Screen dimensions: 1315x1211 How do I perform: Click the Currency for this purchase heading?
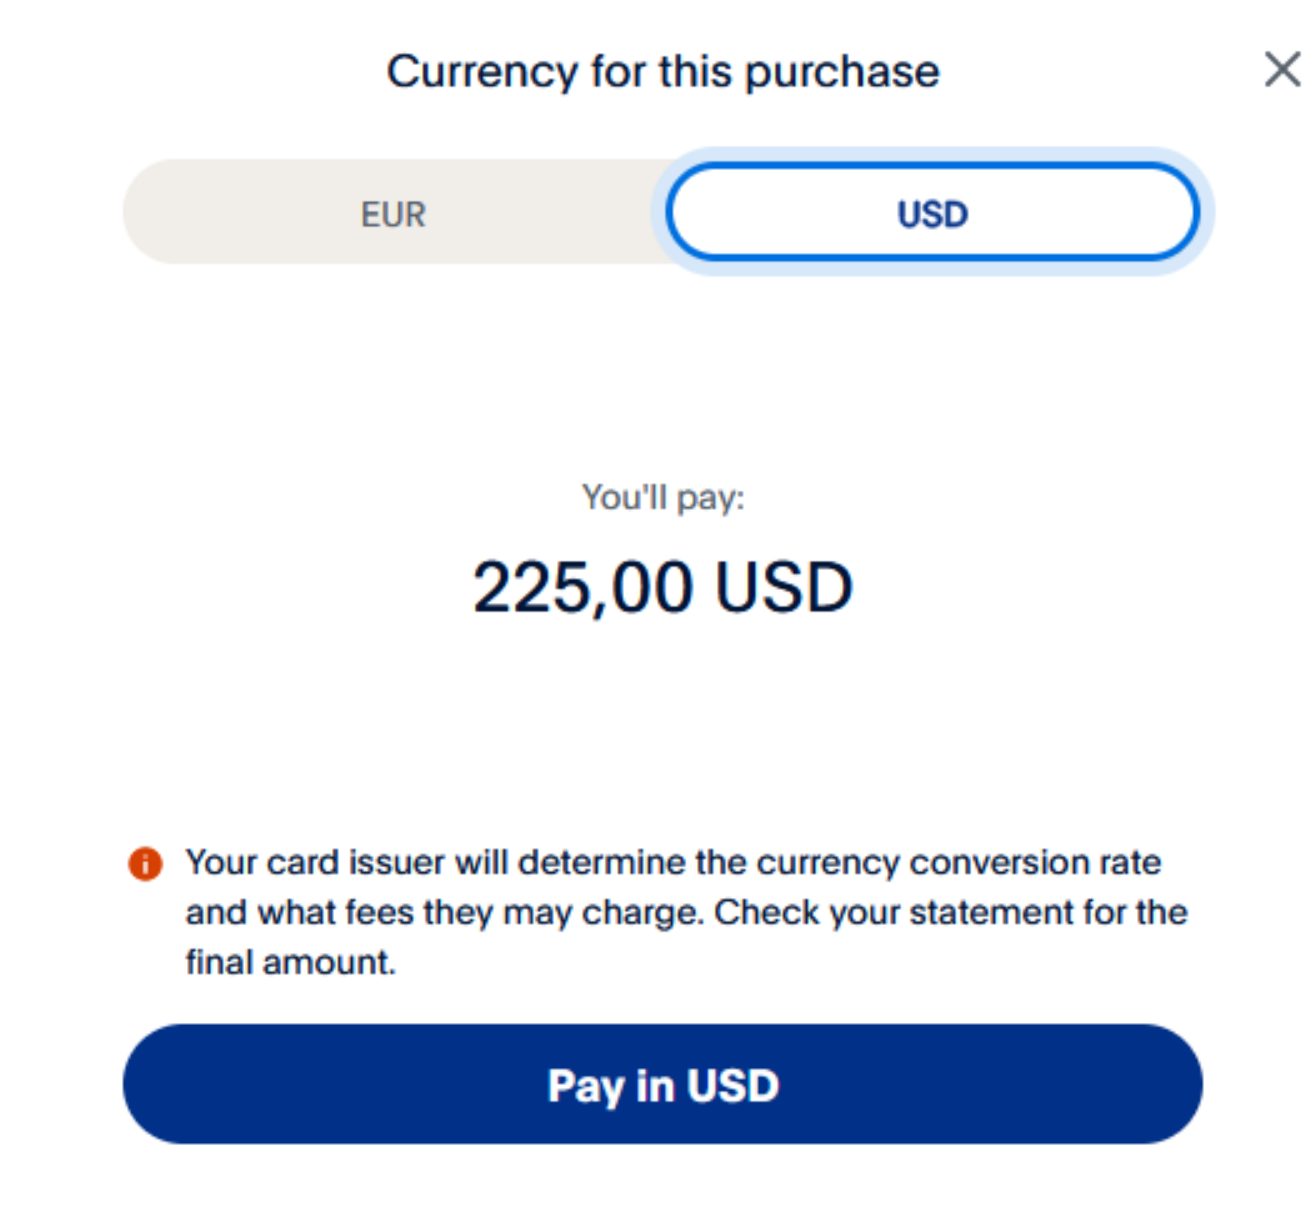[x=663, y=72]
